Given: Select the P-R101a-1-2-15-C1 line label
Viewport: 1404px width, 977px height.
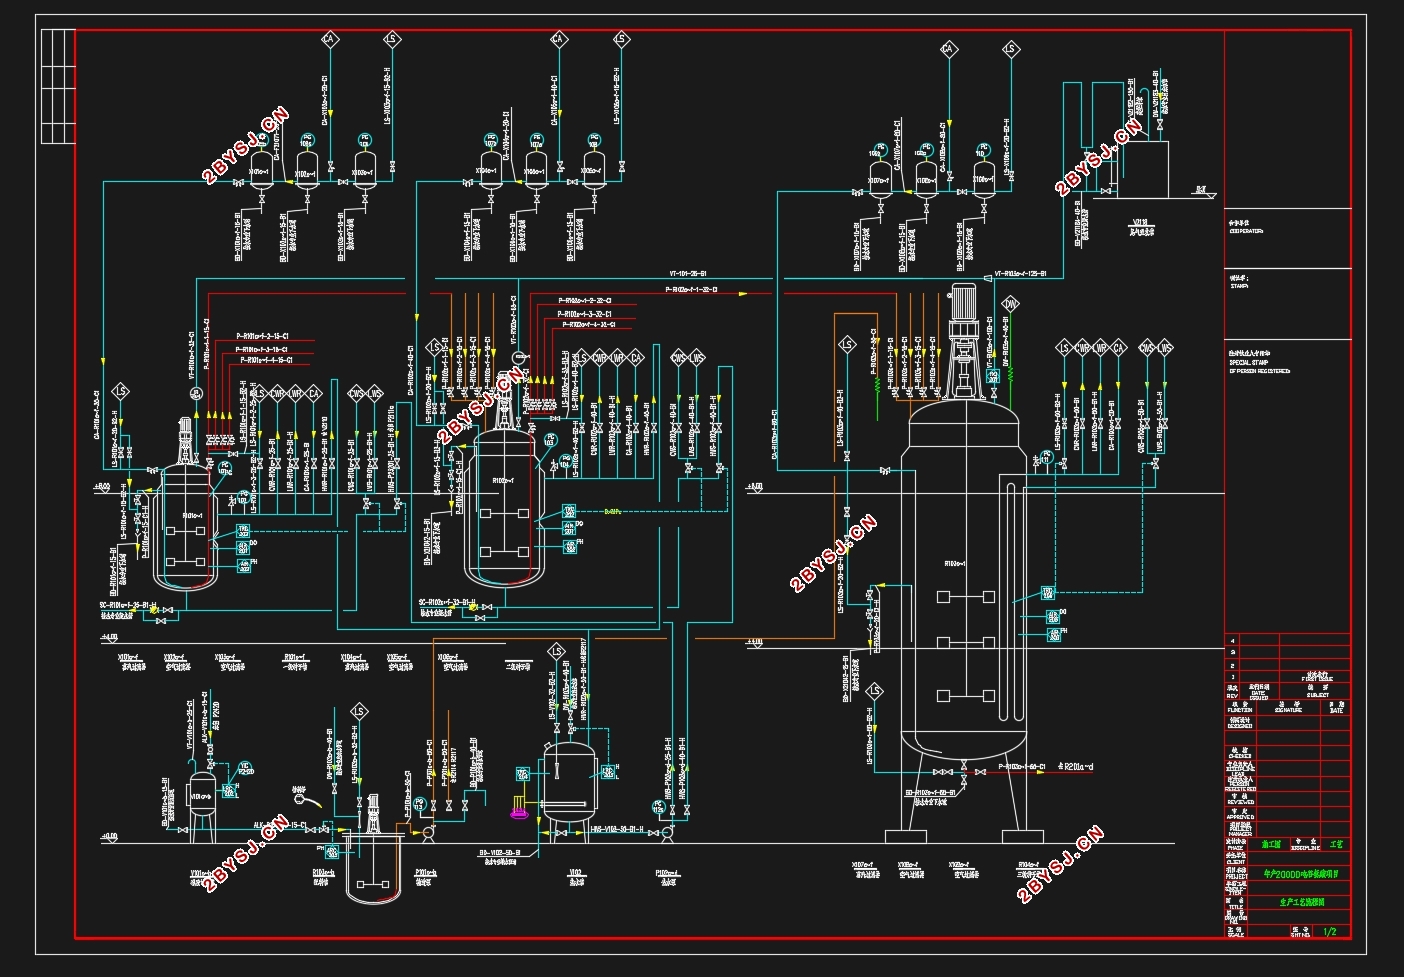Looking at the screenshot, I should click(262, 336).
